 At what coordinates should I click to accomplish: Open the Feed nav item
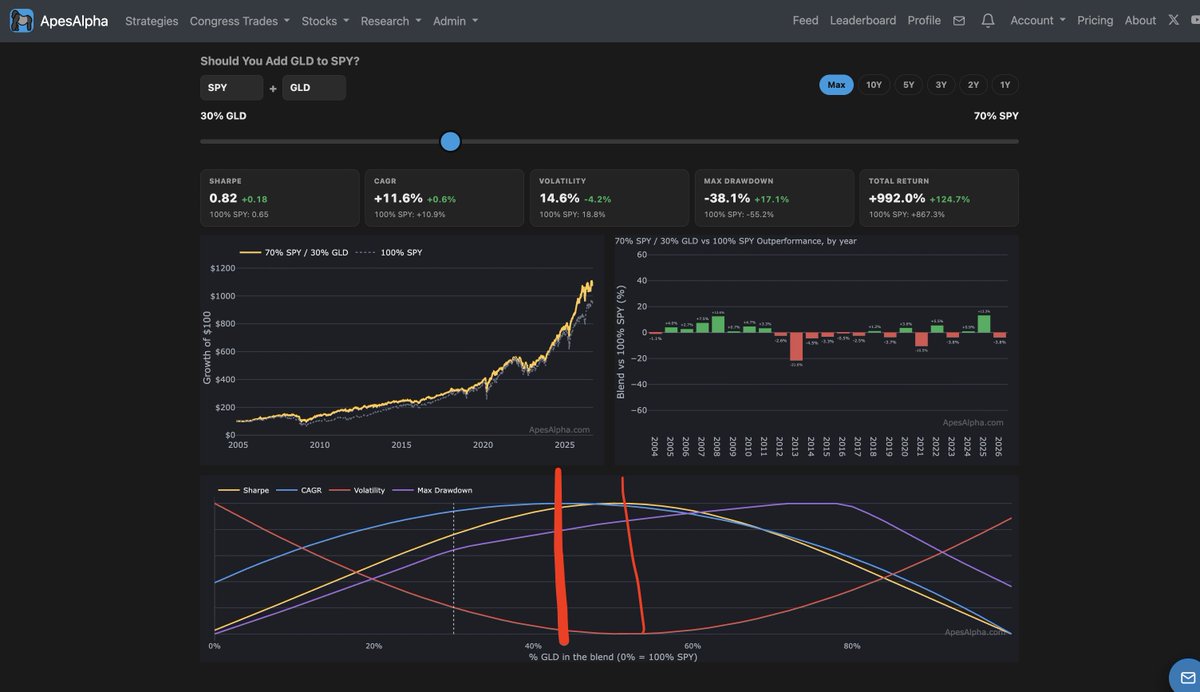pyautogui.click(x=805, y=20)
